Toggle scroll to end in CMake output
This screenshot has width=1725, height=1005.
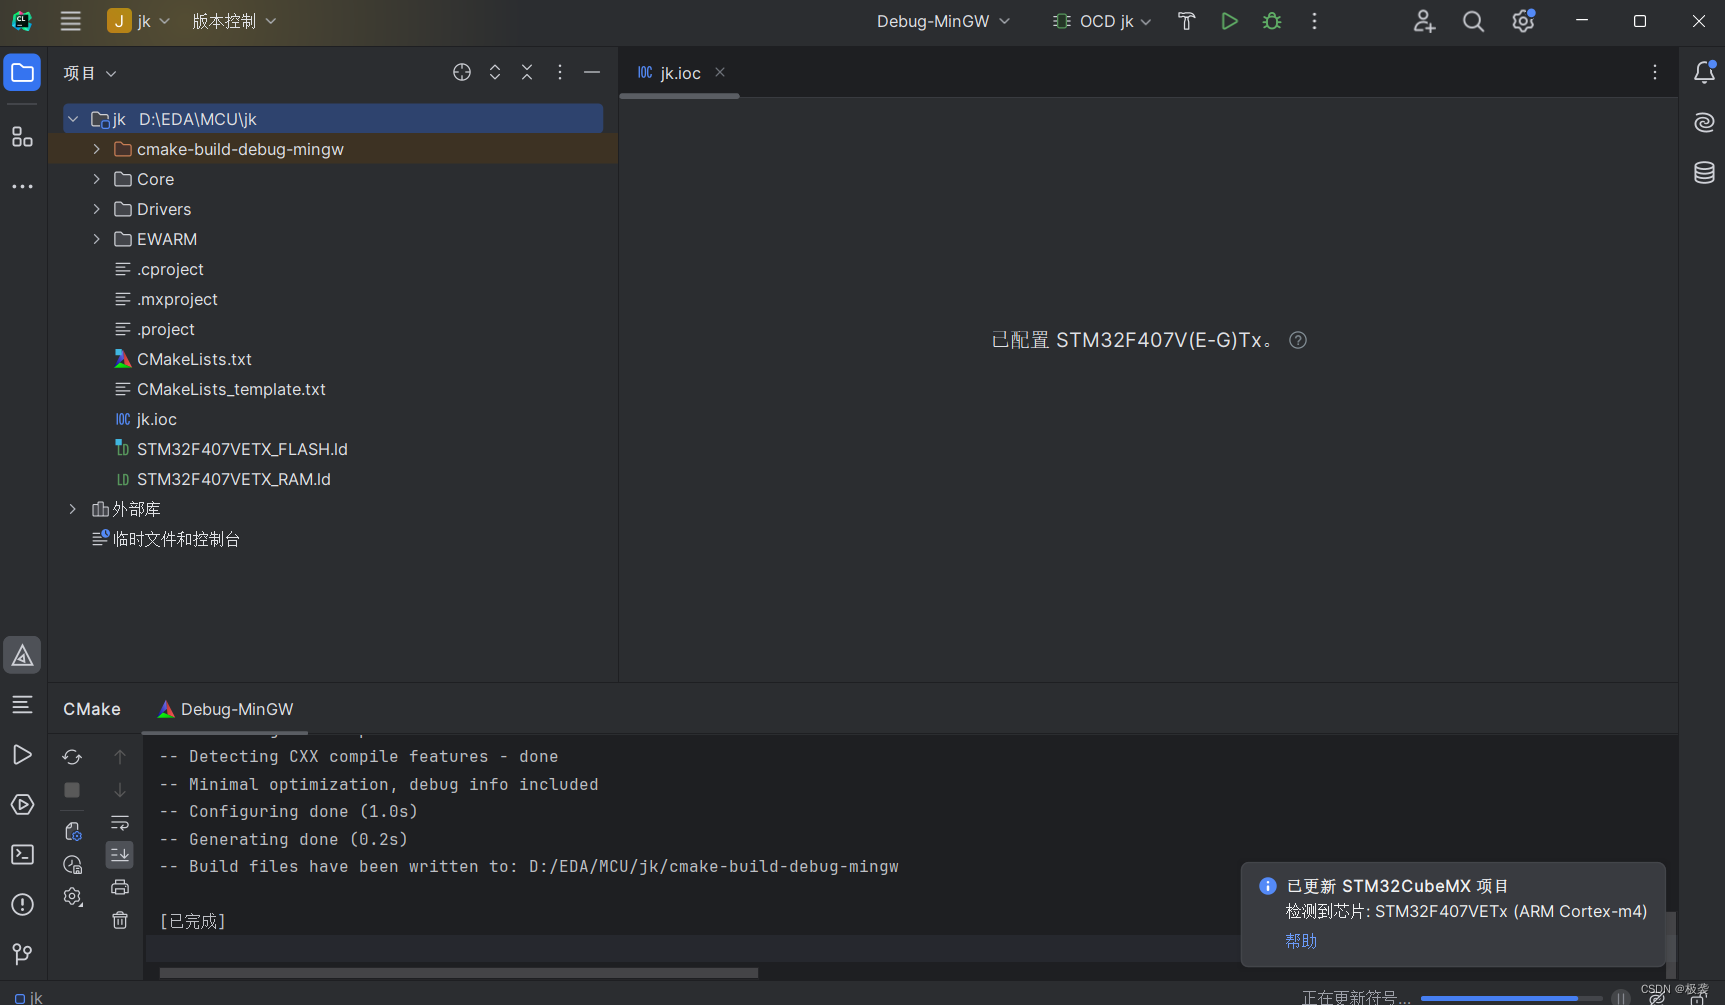coord(120,855)
